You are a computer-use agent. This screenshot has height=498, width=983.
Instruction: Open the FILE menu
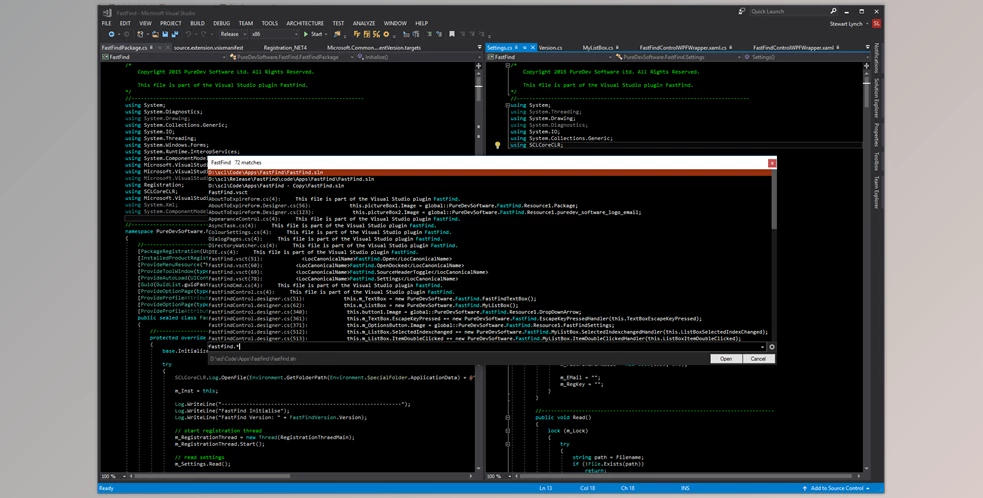pyautogui.click(x=107, y=23)
